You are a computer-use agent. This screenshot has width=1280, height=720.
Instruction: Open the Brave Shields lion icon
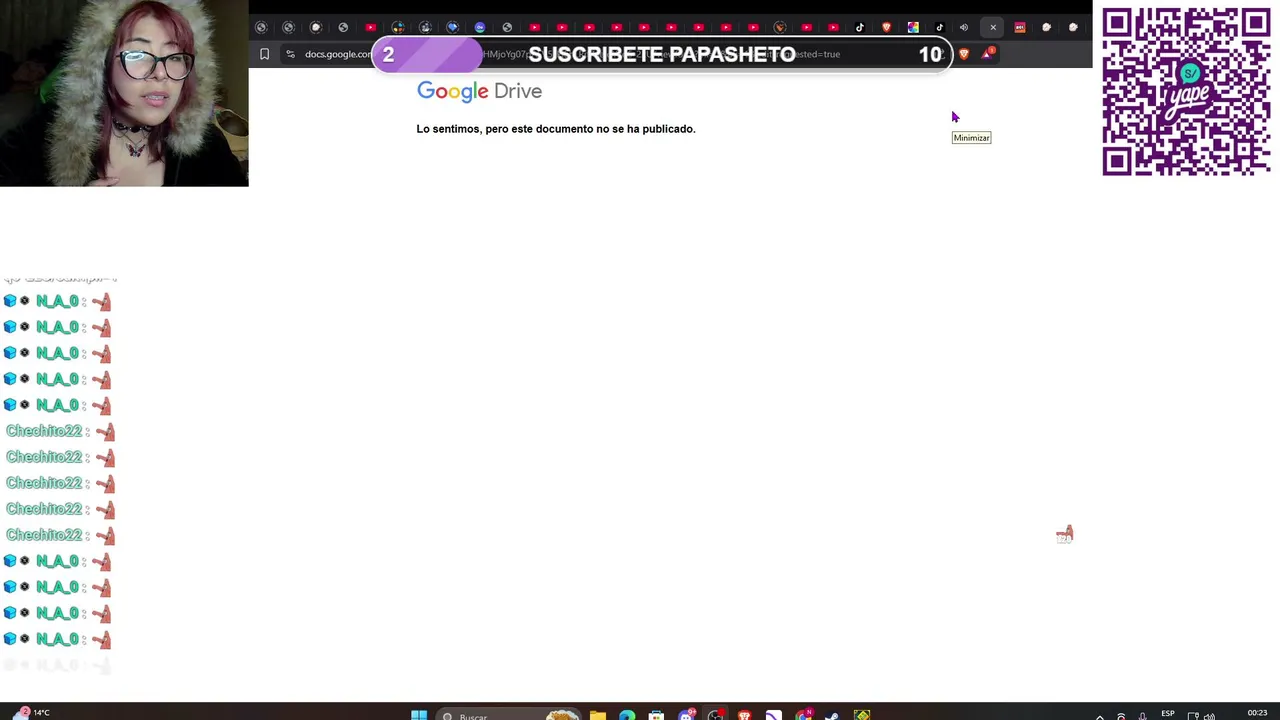(x=964, y=54)
